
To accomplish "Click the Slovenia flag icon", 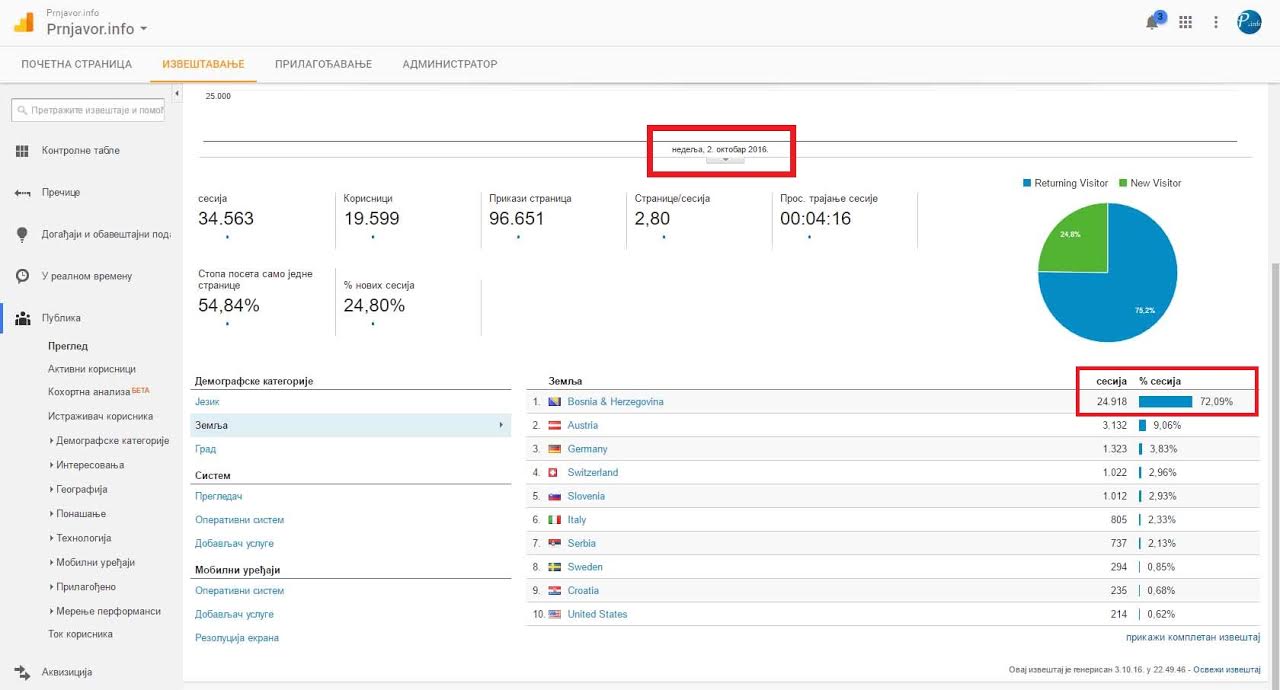I will (x=554, y=496).
